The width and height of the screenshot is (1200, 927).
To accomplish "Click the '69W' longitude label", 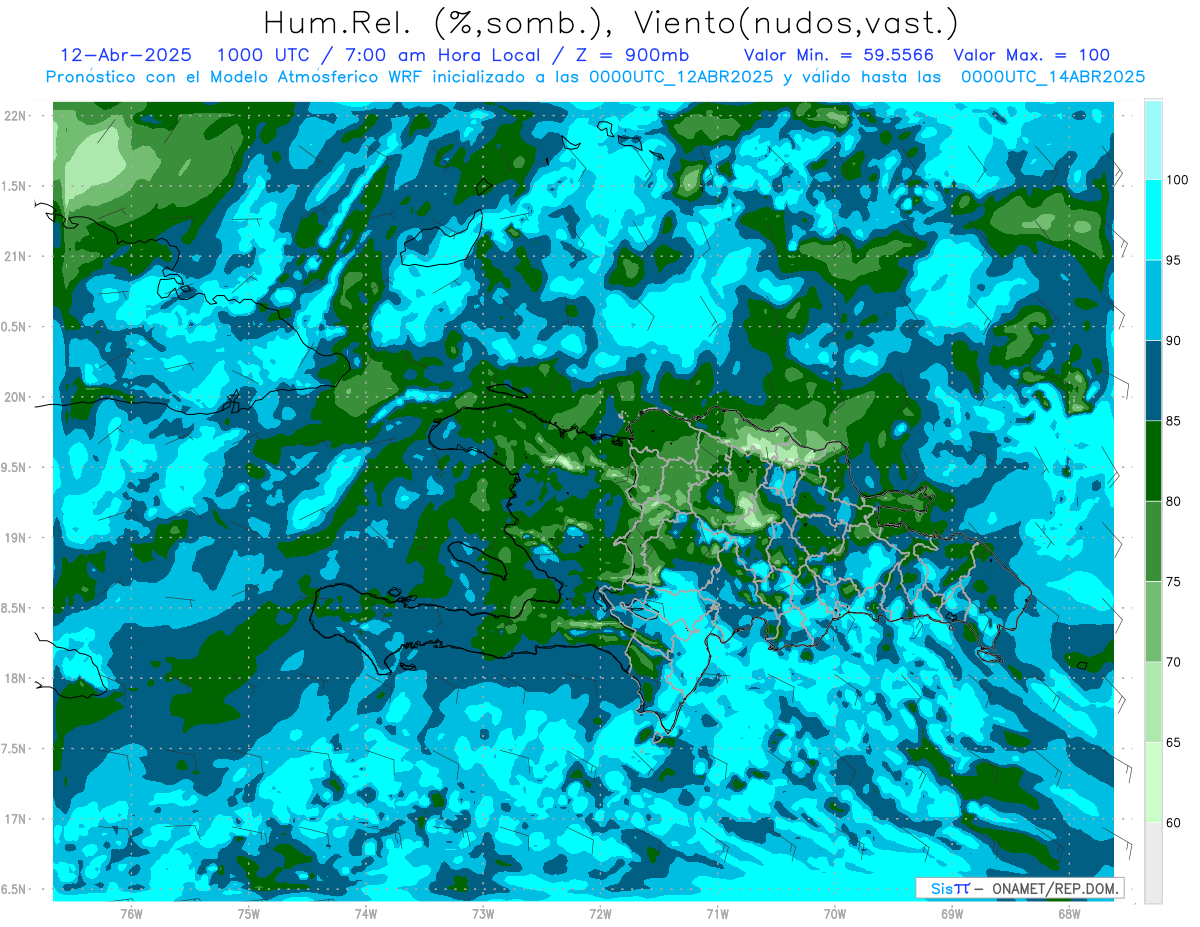I will click(x=952, y=914).
